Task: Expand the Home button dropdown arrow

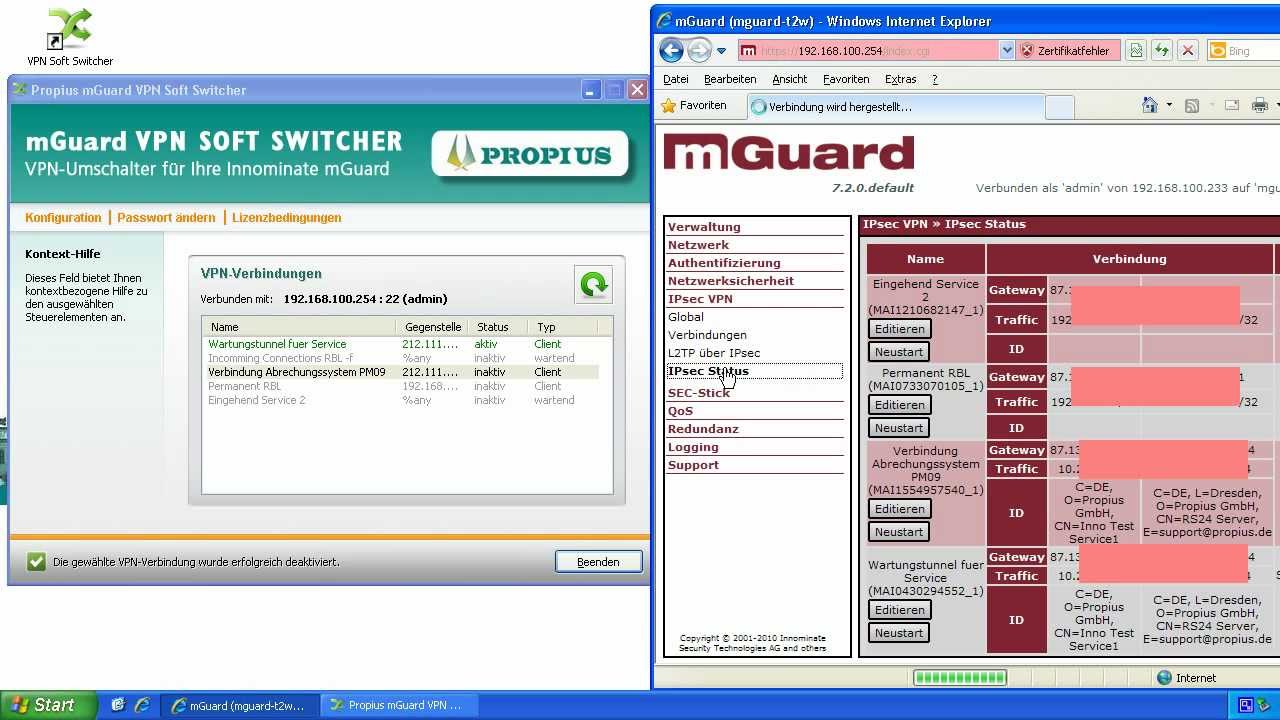Action: (x=1169, y=106)
